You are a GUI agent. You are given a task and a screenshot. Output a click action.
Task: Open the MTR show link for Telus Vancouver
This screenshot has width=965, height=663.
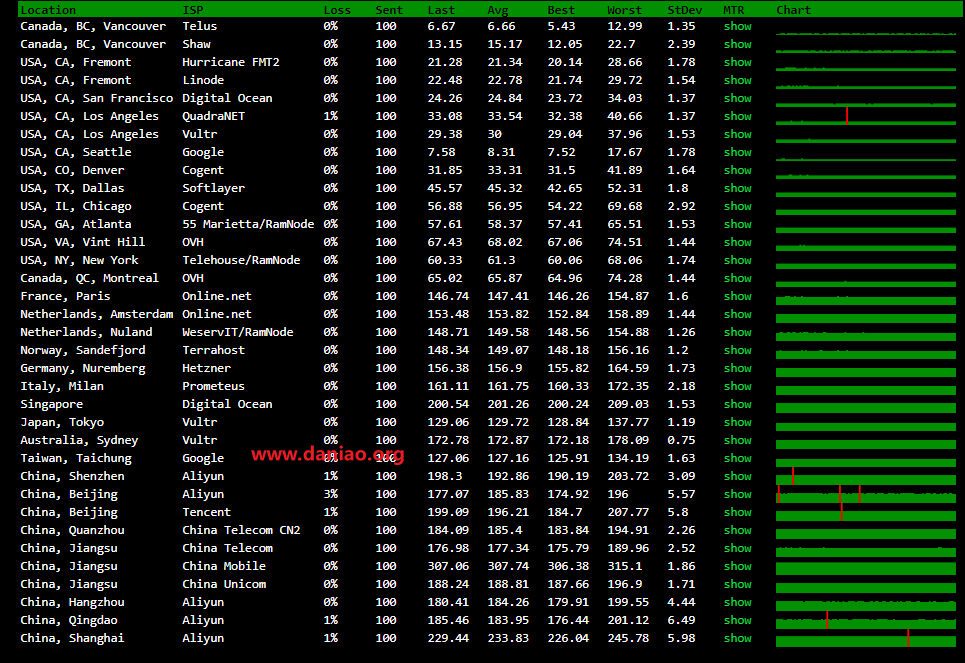coord(737,26)
